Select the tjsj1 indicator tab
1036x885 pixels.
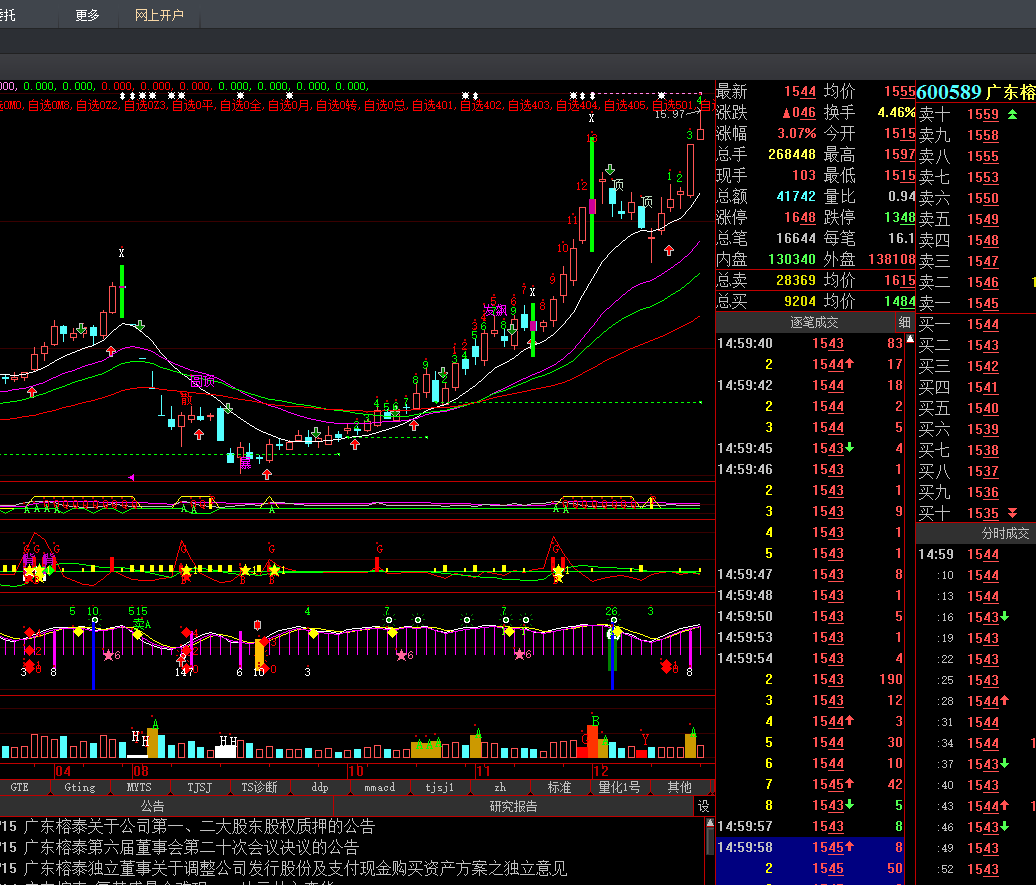[440, 787]
